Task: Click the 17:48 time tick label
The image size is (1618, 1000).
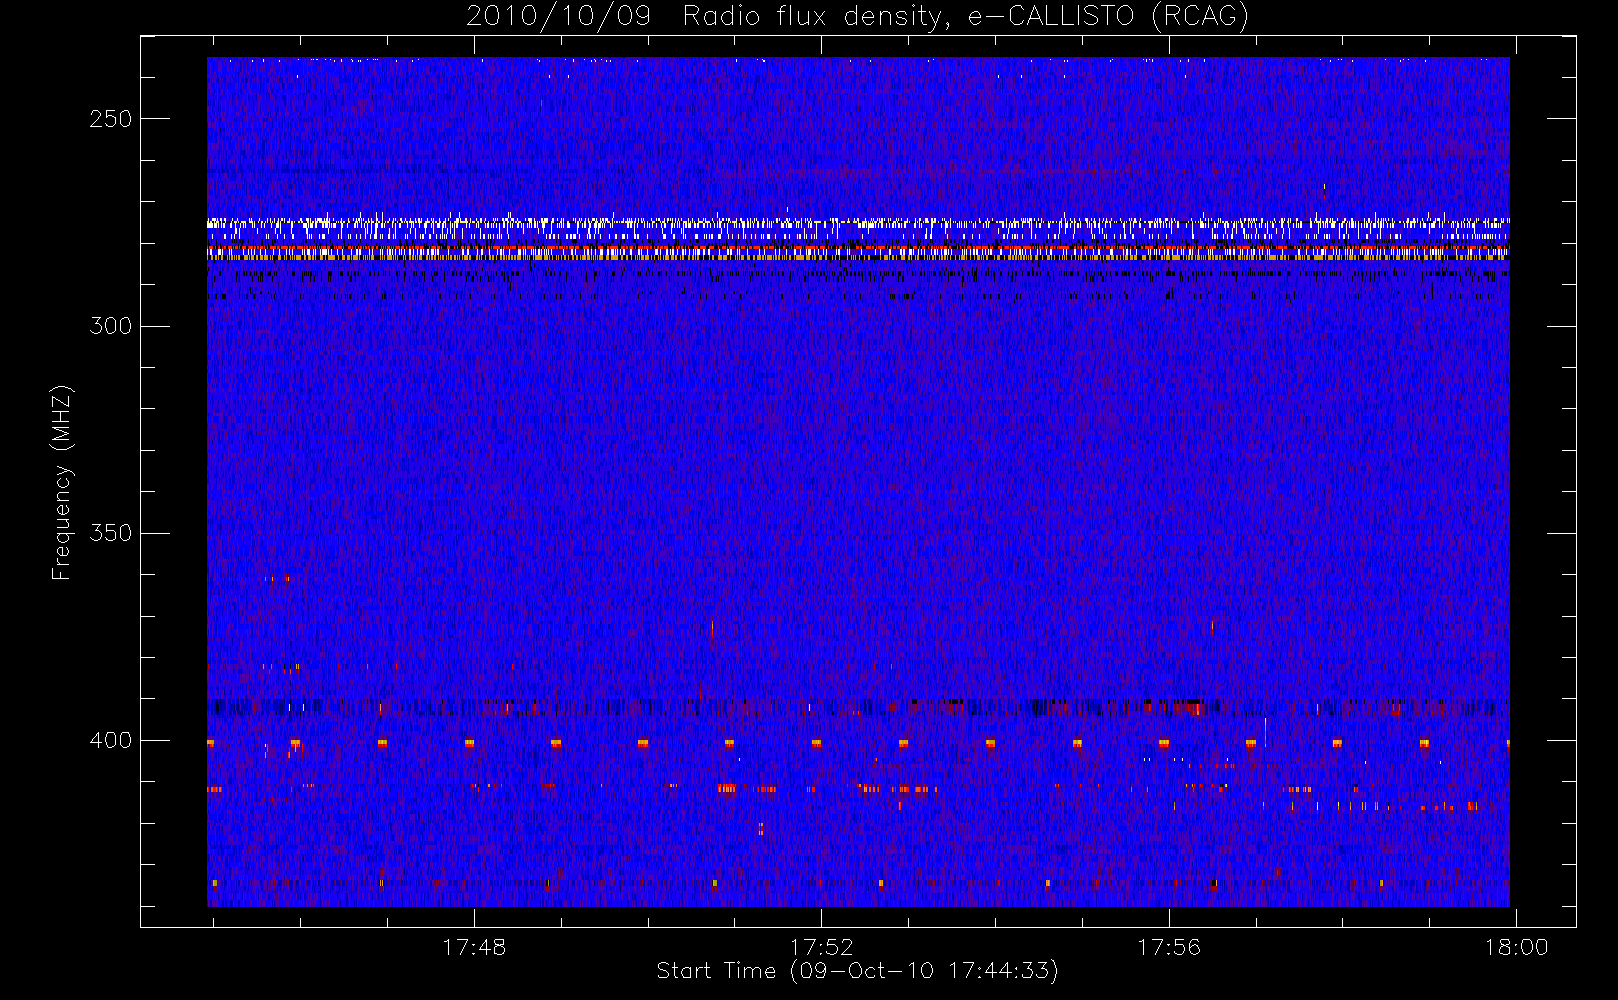Action: 474,947
